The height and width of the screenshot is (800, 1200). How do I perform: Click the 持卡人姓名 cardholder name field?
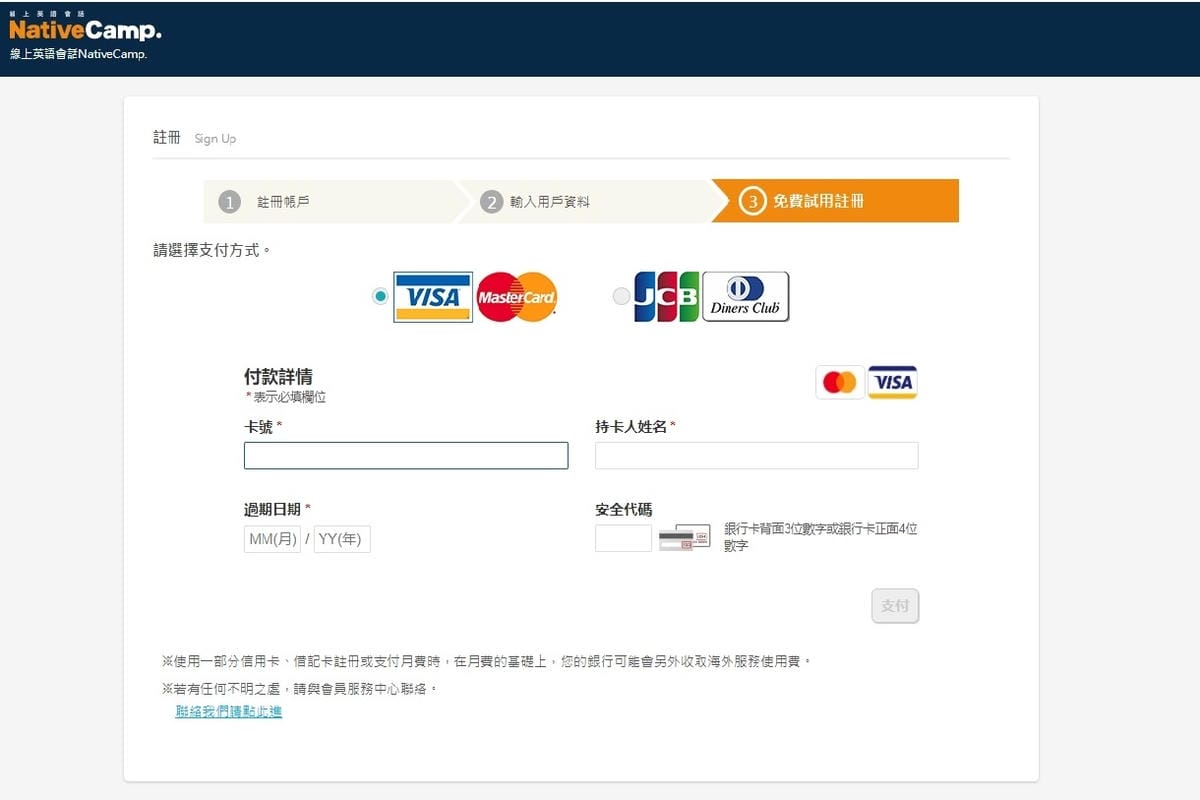point(756,456)
